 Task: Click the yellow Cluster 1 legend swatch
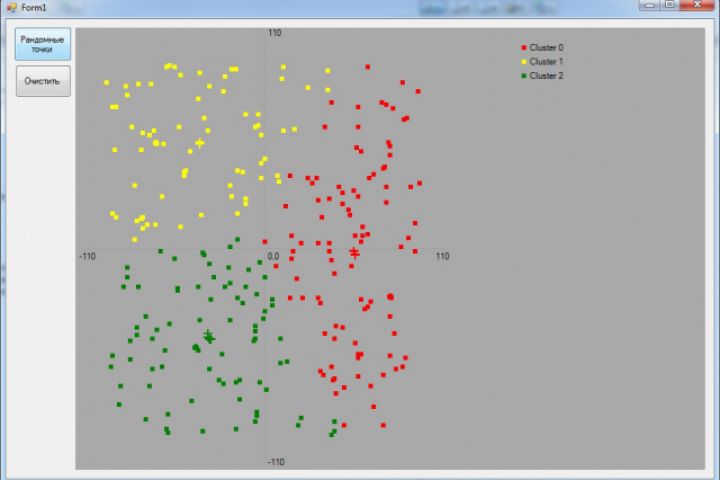click(x=524, y=62)
